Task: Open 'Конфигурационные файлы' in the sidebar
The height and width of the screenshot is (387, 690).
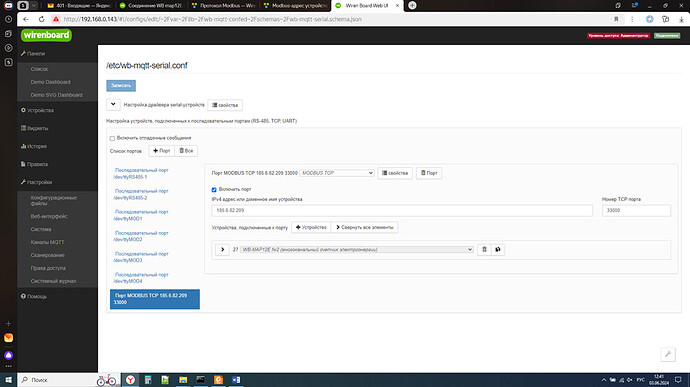Action: coord(54,201)
